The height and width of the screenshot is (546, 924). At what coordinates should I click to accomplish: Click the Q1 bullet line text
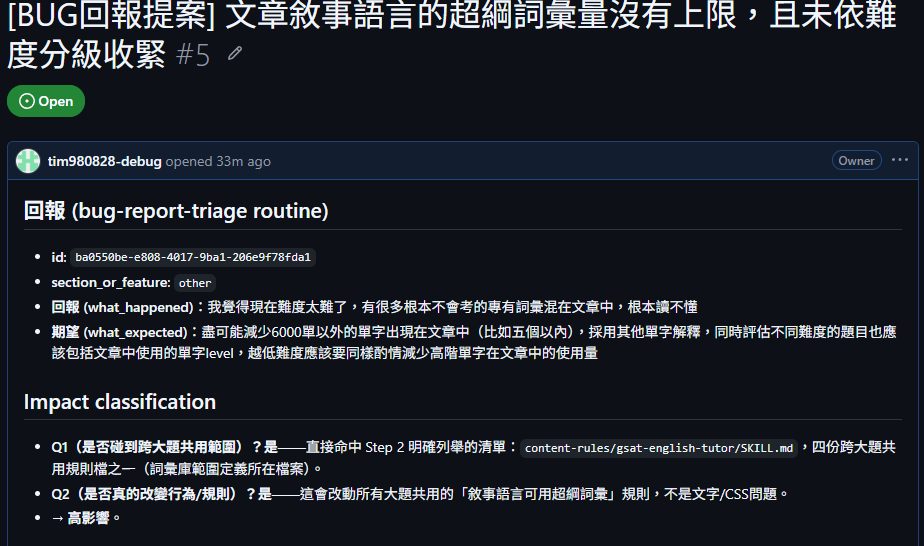tap(473, 458)
